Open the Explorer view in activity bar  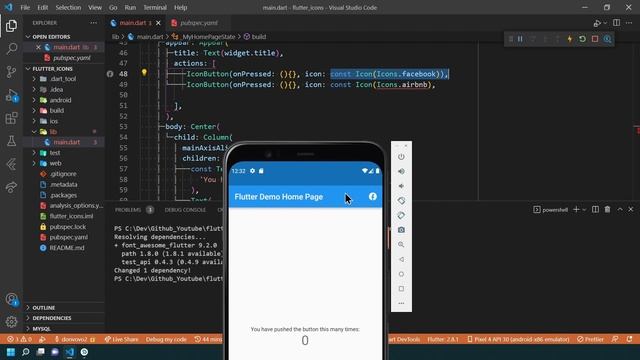click(11, 26)
